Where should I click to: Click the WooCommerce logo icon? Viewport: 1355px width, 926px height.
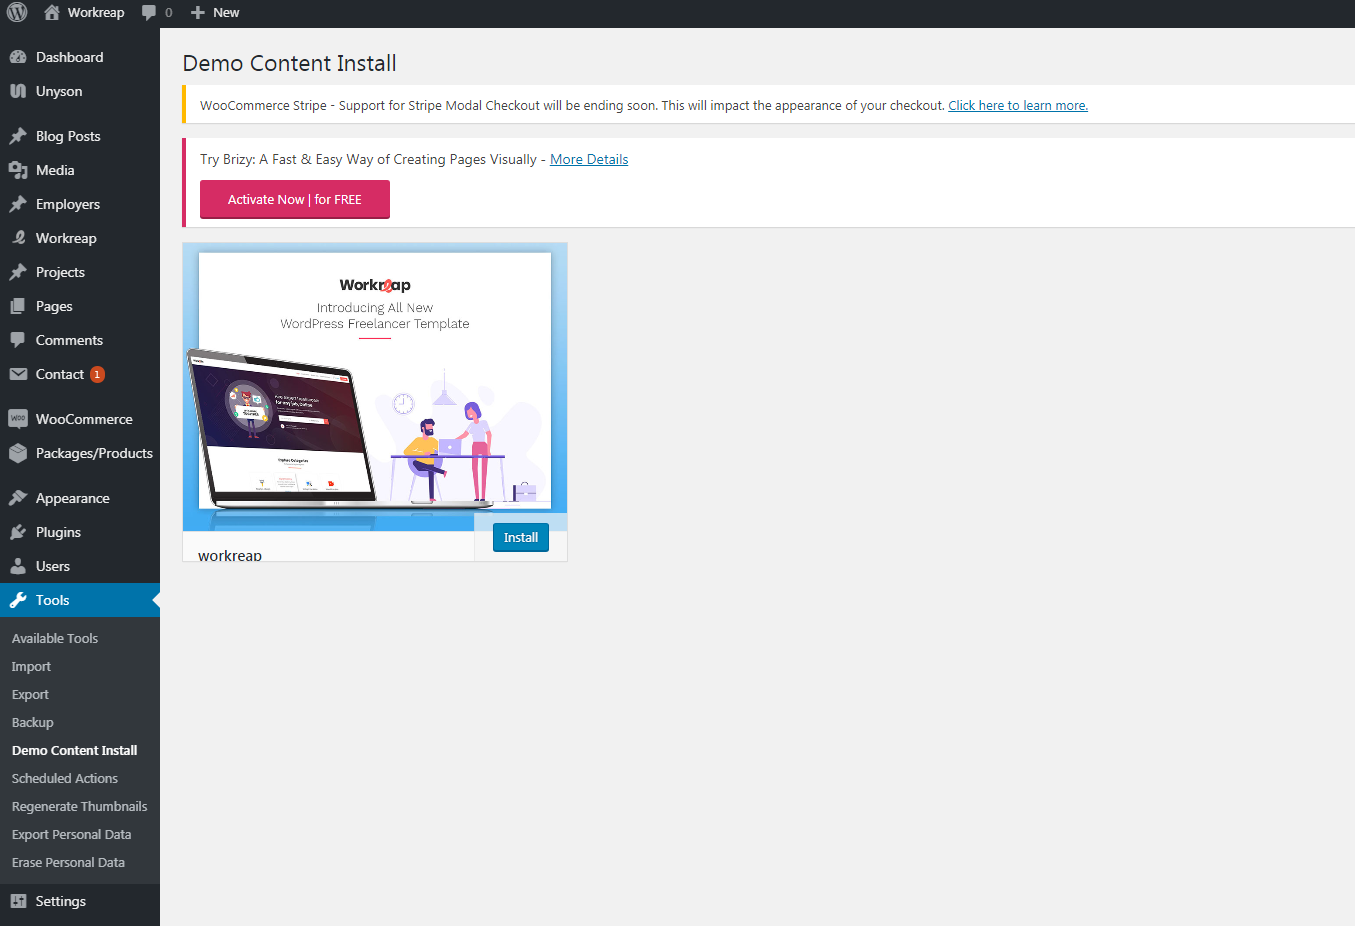click(x=18, y=419)
